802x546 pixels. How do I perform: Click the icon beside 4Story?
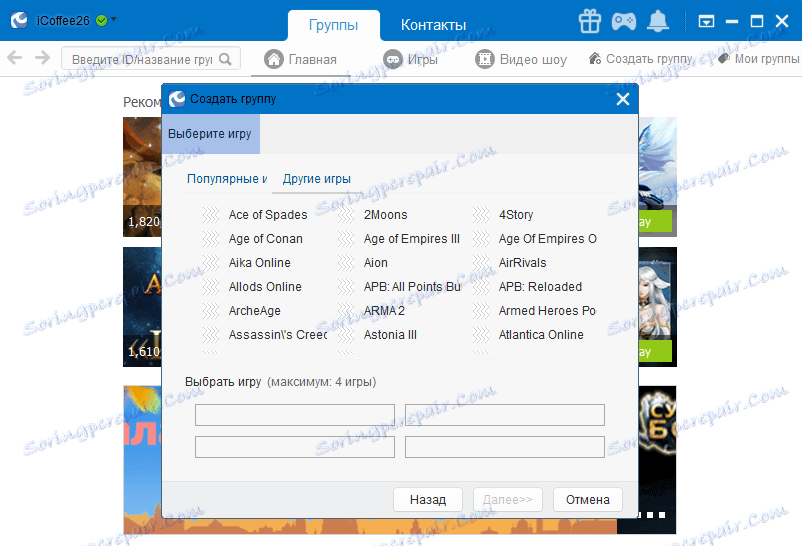tap(481, 214)
